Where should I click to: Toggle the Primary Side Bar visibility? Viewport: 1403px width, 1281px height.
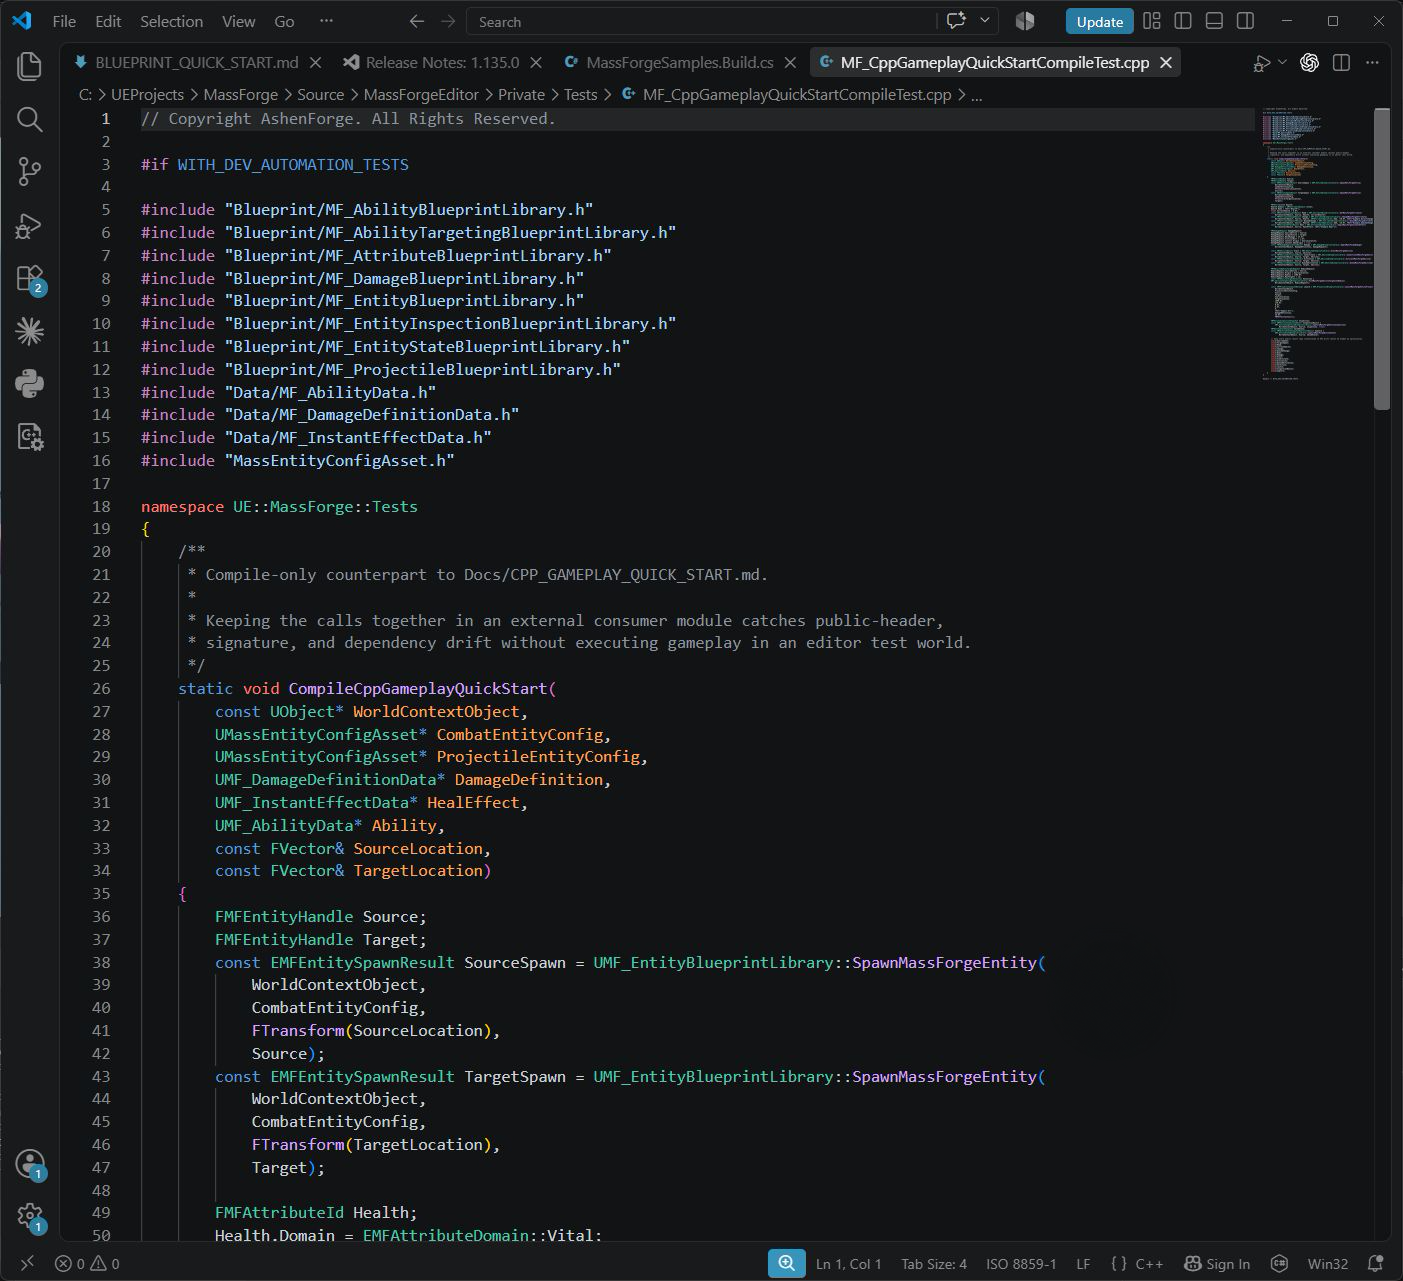click(x=1183, y=21)
